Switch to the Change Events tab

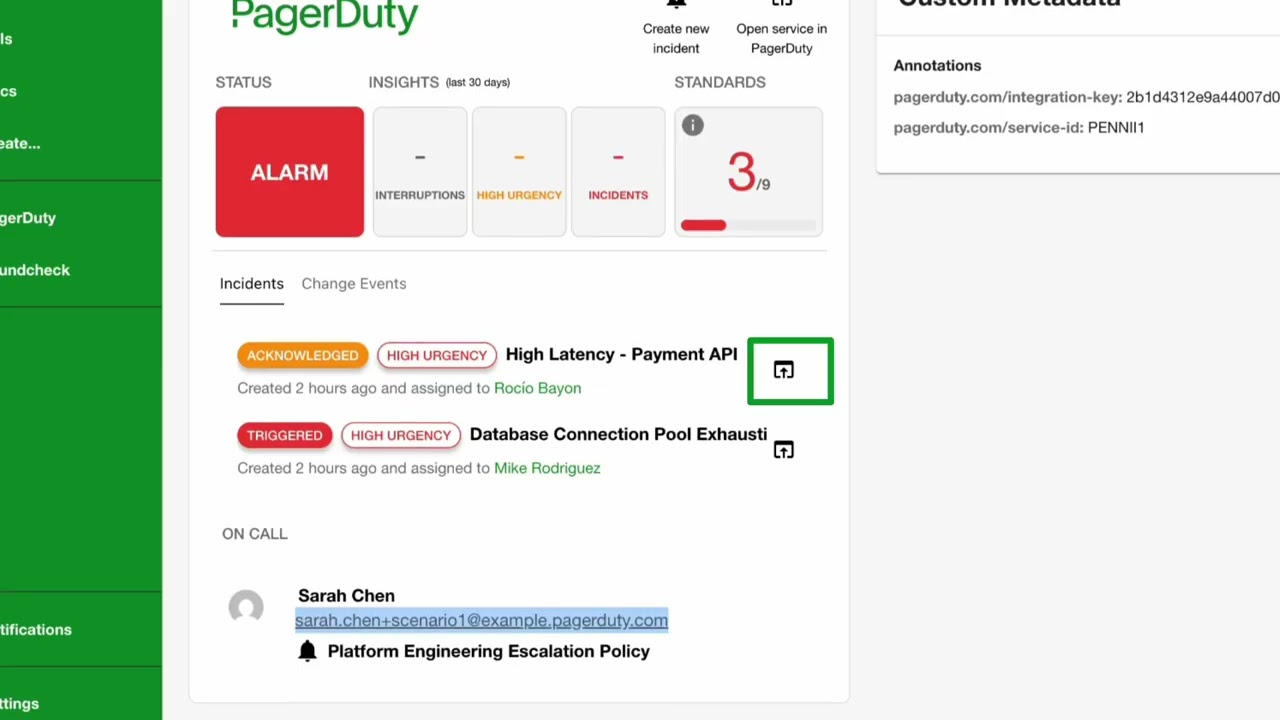[354, 284]
